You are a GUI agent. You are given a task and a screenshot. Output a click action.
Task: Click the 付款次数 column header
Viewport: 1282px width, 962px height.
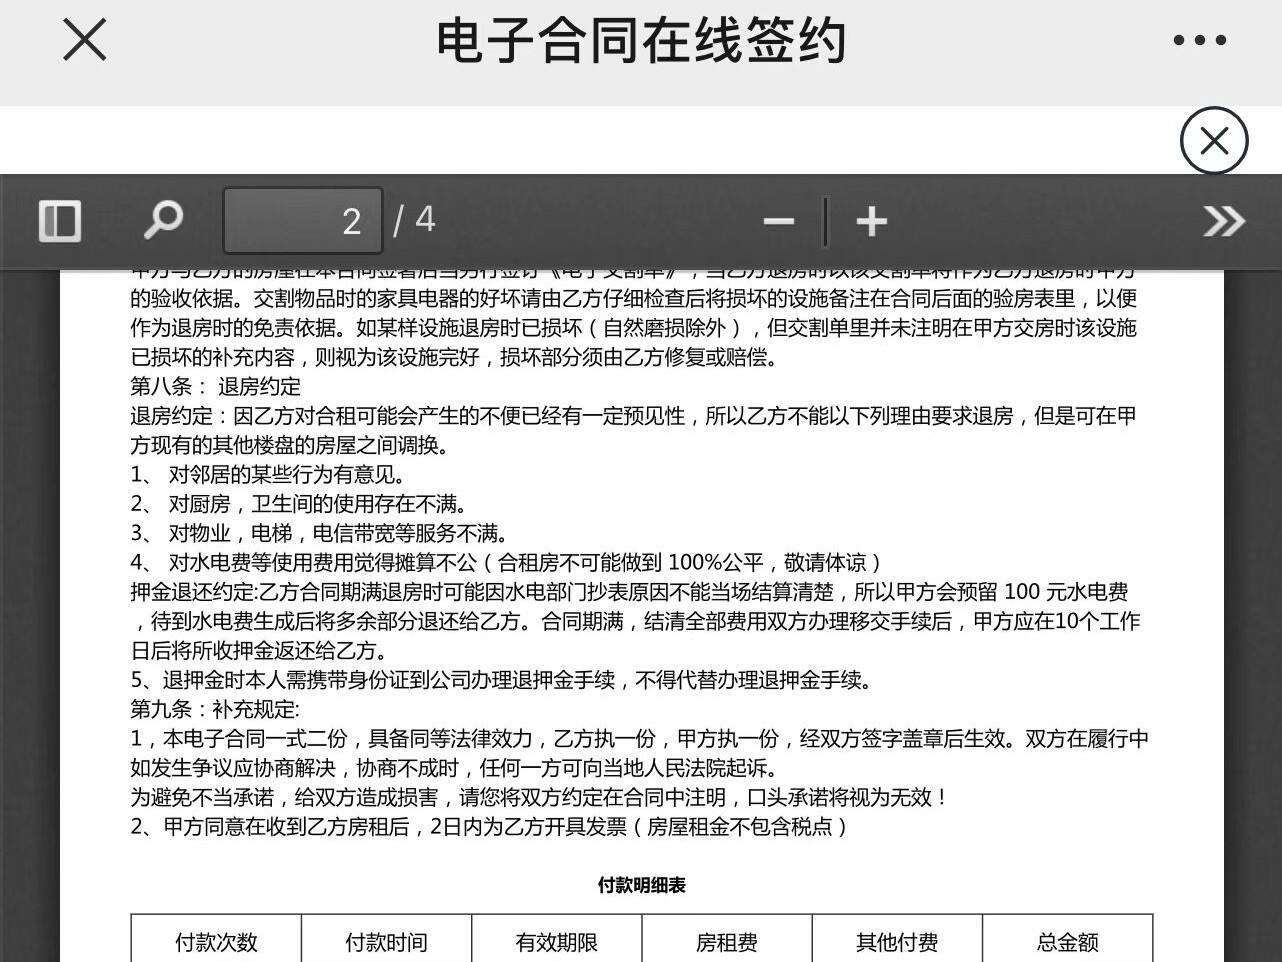point(216,942)
